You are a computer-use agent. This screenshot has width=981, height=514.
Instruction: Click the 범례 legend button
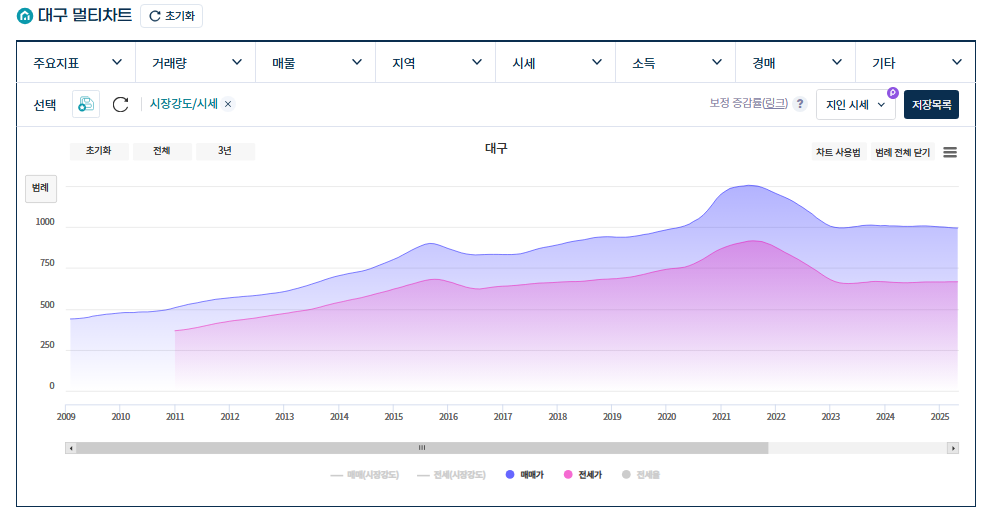(x=41, y=188)
